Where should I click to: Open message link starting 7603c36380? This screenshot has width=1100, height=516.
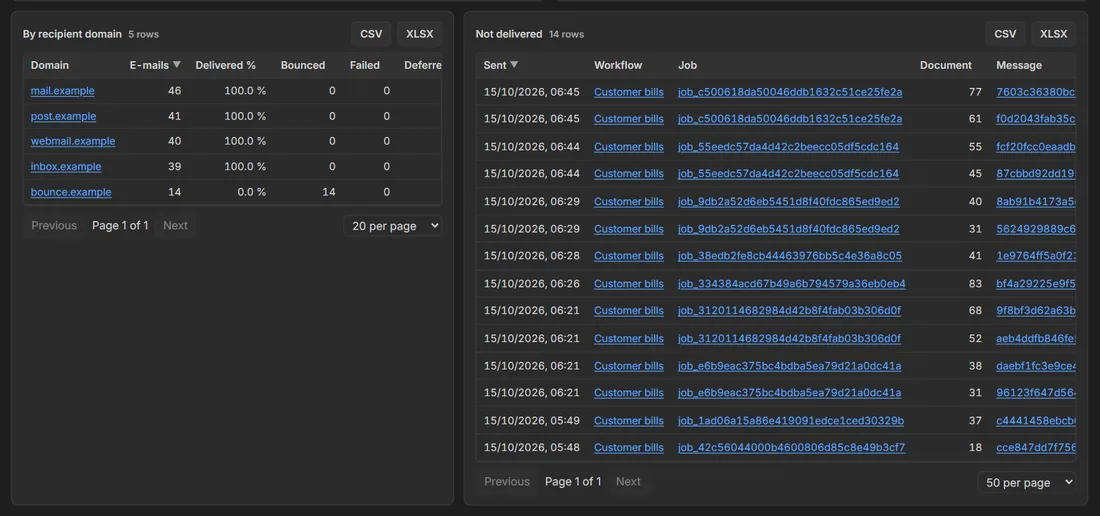coord(1035,92)
